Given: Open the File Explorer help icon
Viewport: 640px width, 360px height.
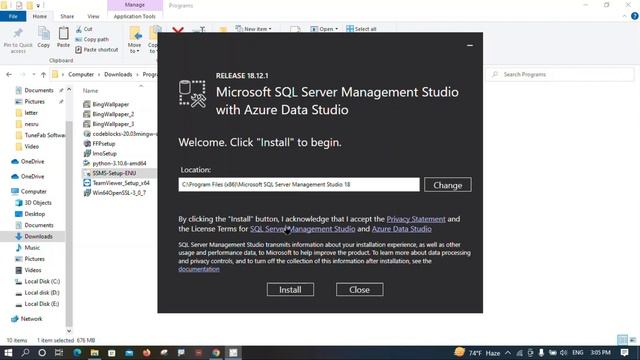Looking at the screenshot, I should (634, 16).
